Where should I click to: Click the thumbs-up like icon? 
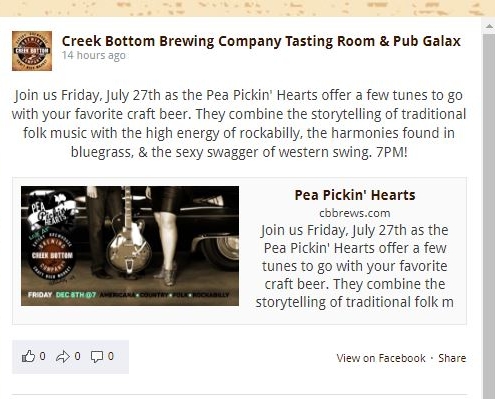[28, 356]
